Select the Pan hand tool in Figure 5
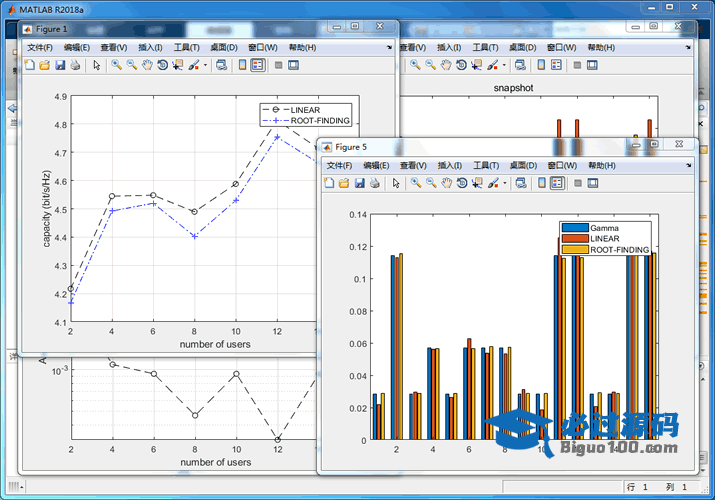This screenshot has height=500, width=715. click(447, 183)
